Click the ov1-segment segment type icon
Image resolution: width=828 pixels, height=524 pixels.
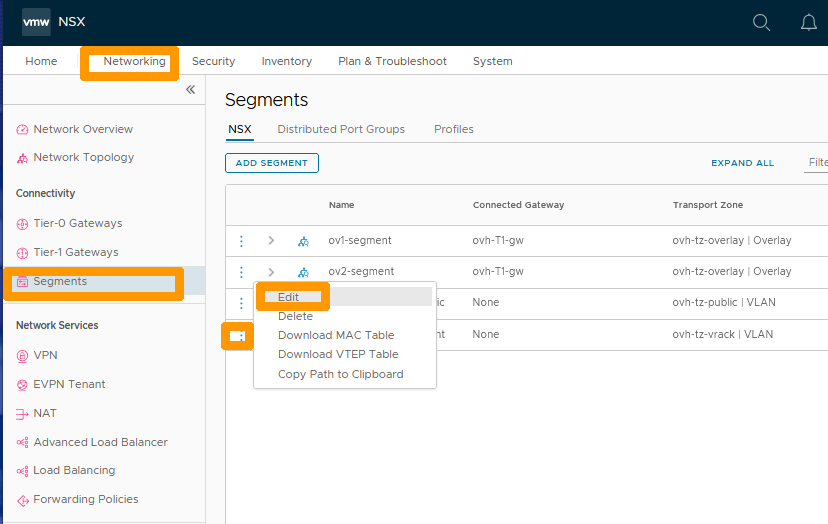click(x=303, y=241)
